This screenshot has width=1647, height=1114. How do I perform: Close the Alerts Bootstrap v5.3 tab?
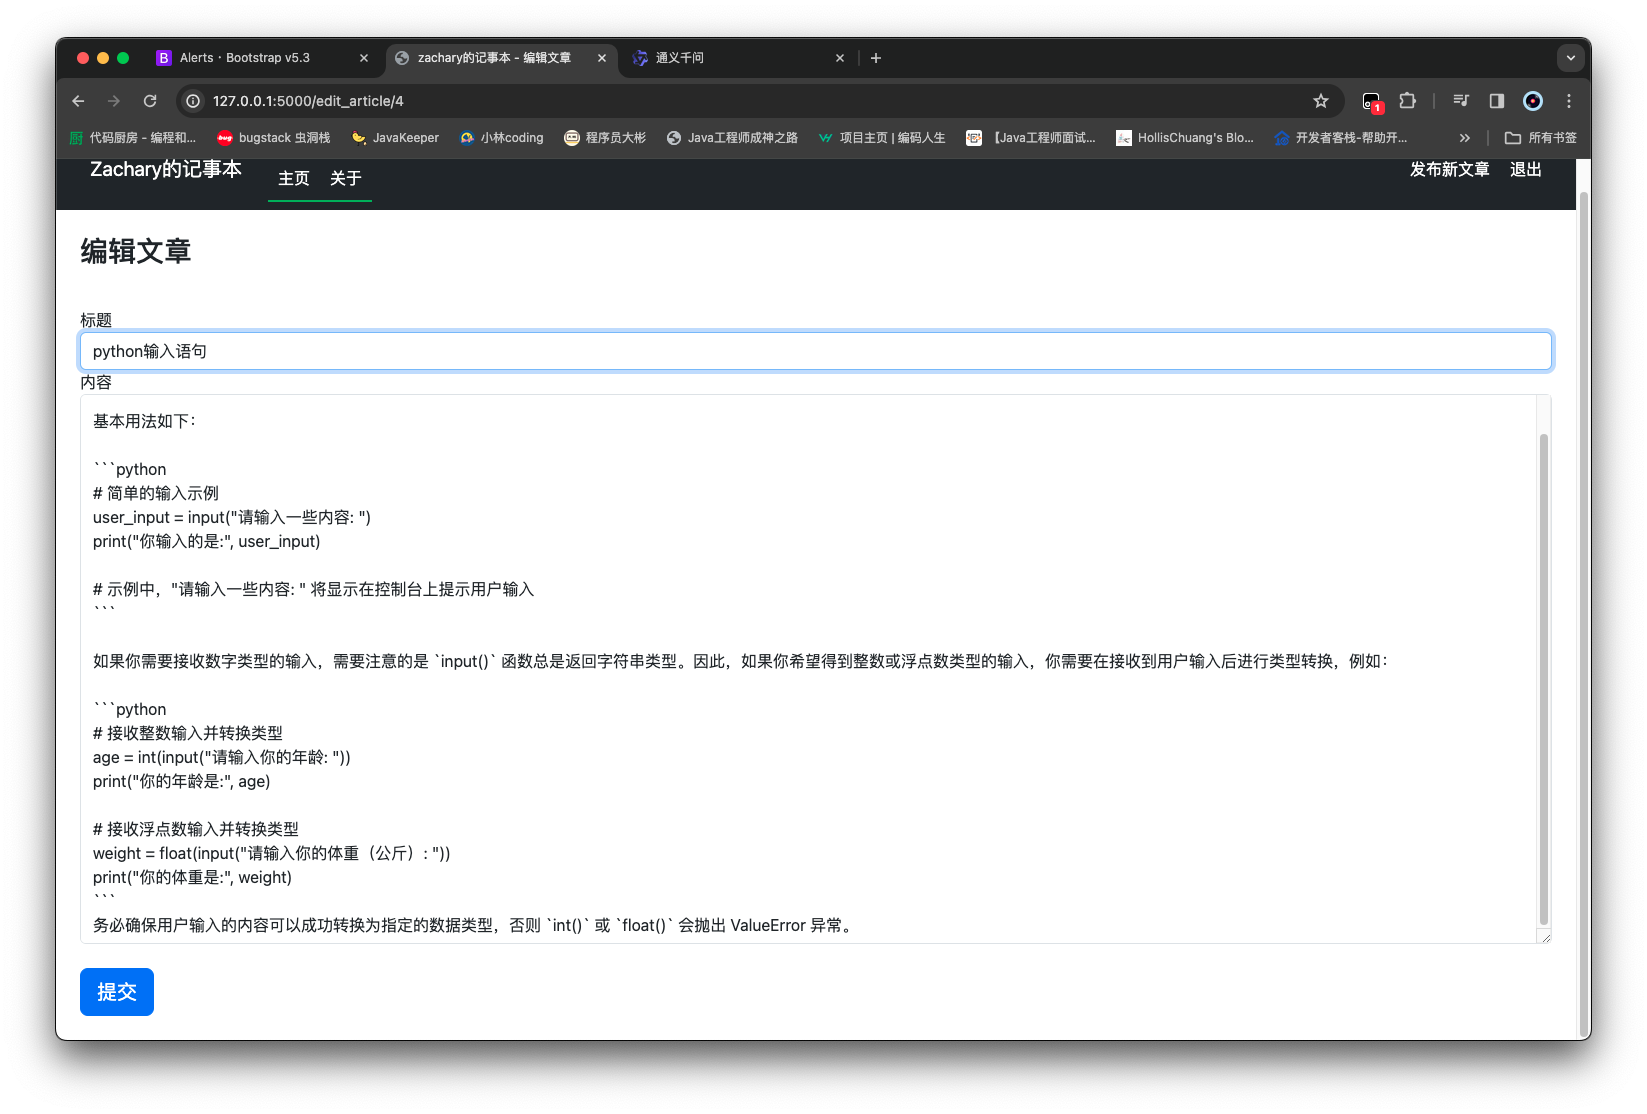pyautogui.click(x=364, y=58)
